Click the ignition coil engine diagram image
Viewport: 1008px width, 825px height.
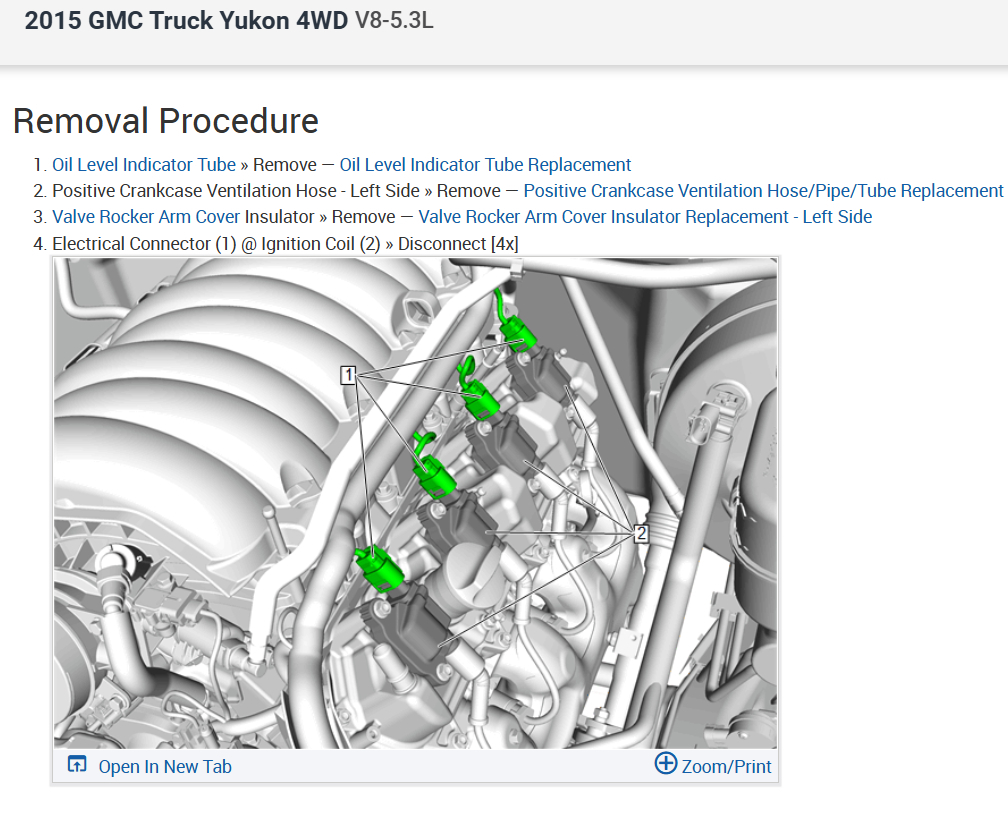(x=415, y=503)
